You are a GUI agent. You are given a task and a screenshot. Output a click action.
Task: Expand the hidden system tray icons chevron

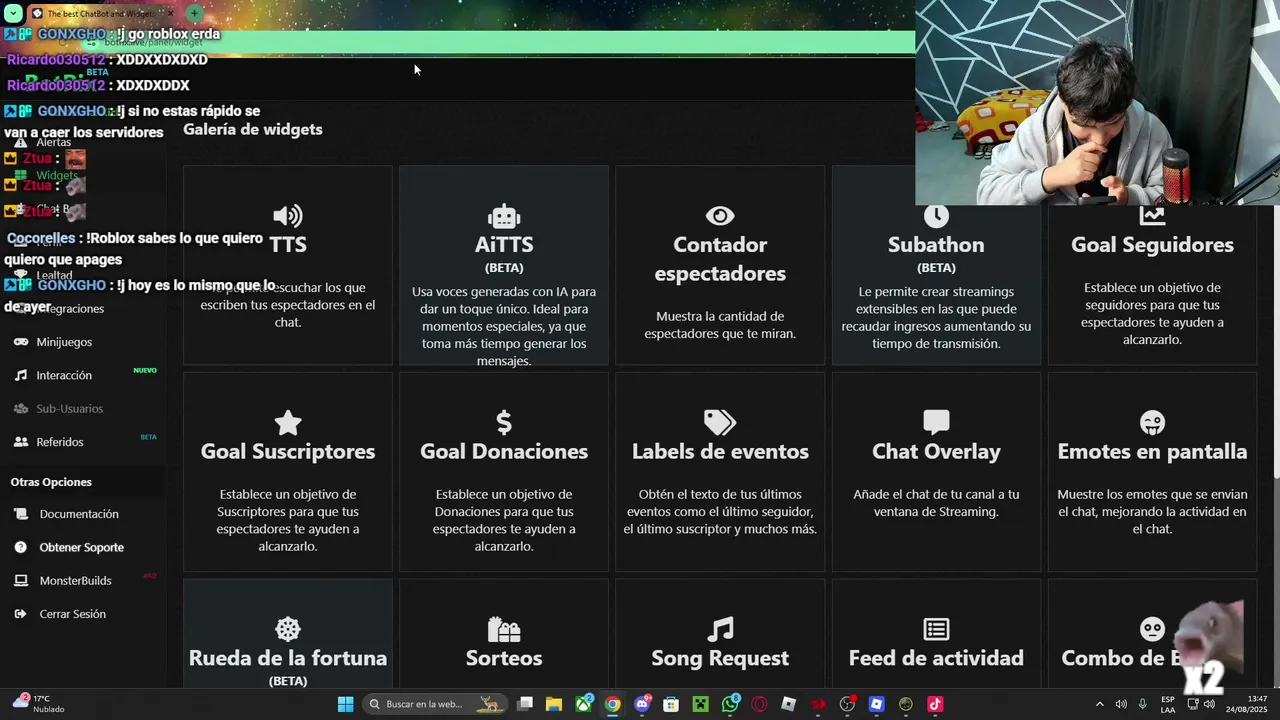[x=1100, y=704]
